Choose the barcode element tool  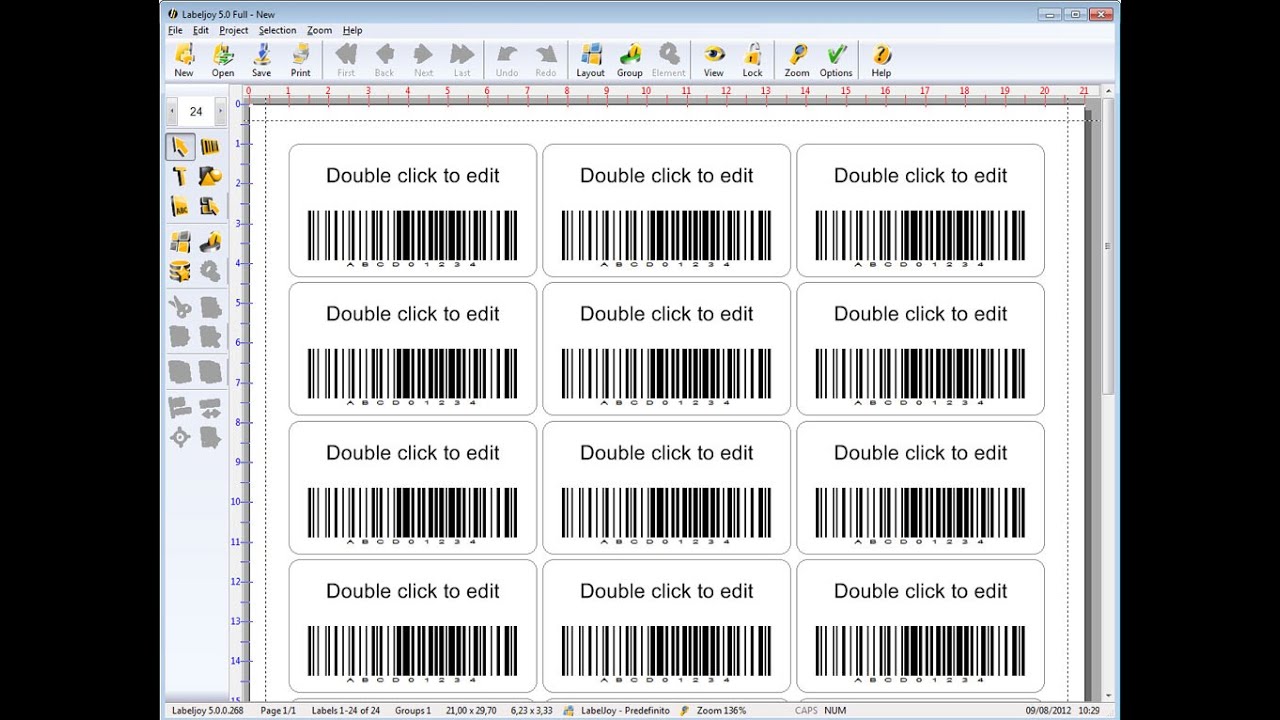point(210,147)
